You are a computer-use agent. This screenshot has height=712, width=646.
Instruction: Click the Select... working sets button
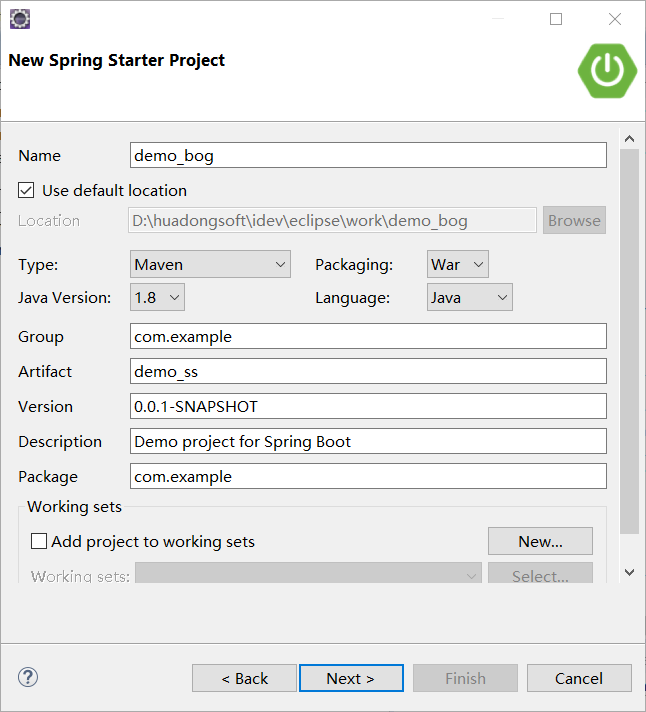pos(540,573)
